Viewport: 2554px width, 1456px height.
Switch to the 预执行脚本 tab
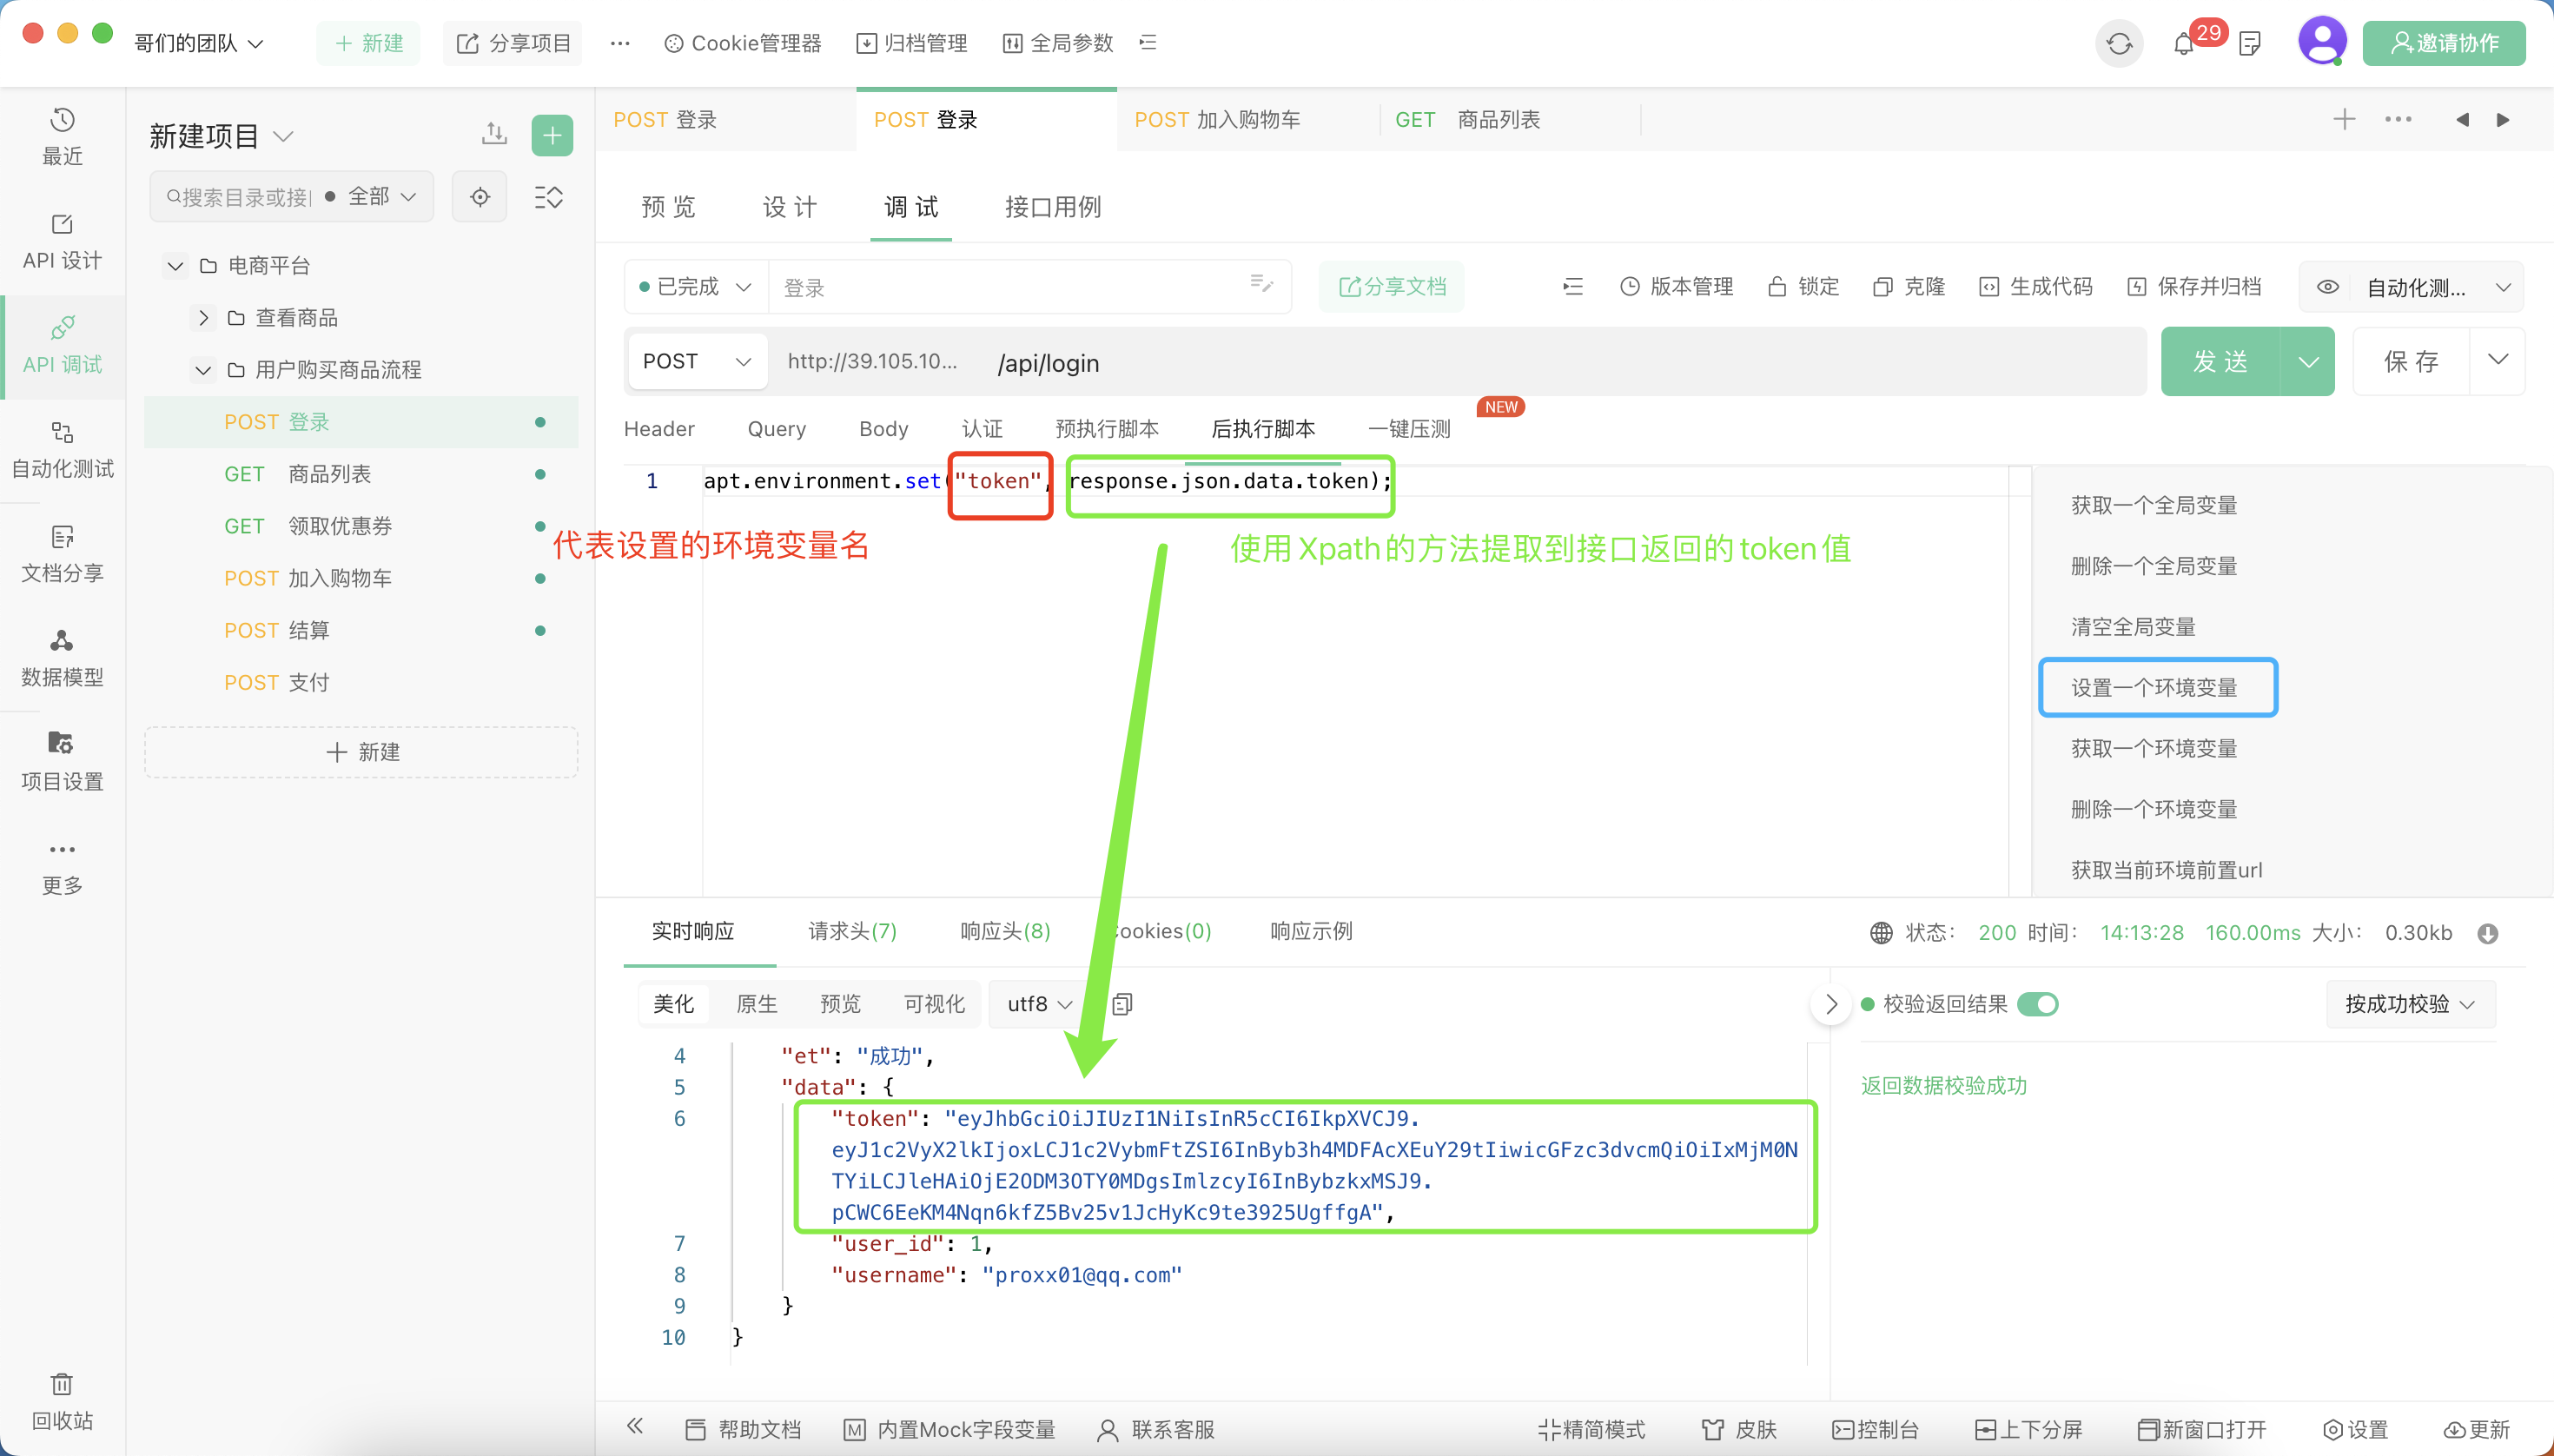click(x=1107, y=429)
